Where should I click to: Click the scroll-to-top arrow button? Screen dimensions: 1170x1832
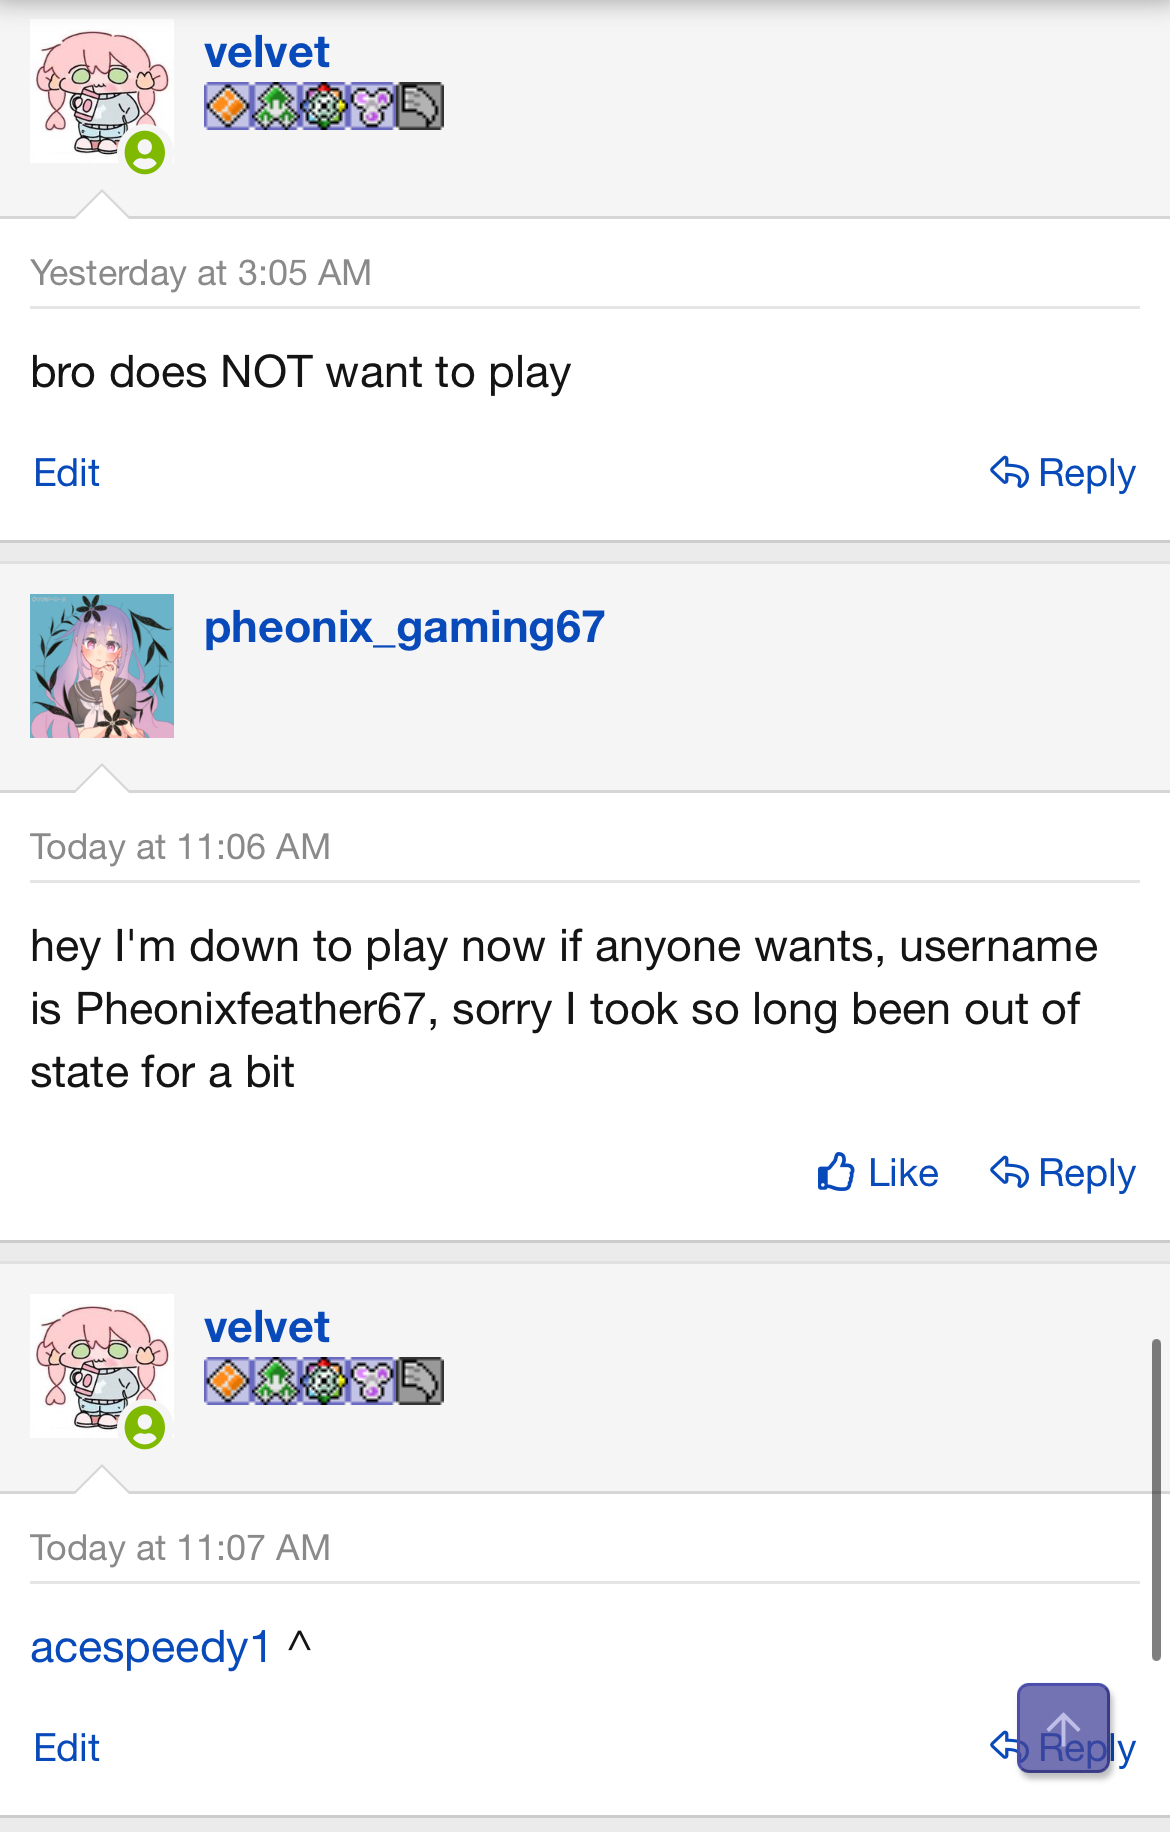[x=1063, y=1728]
